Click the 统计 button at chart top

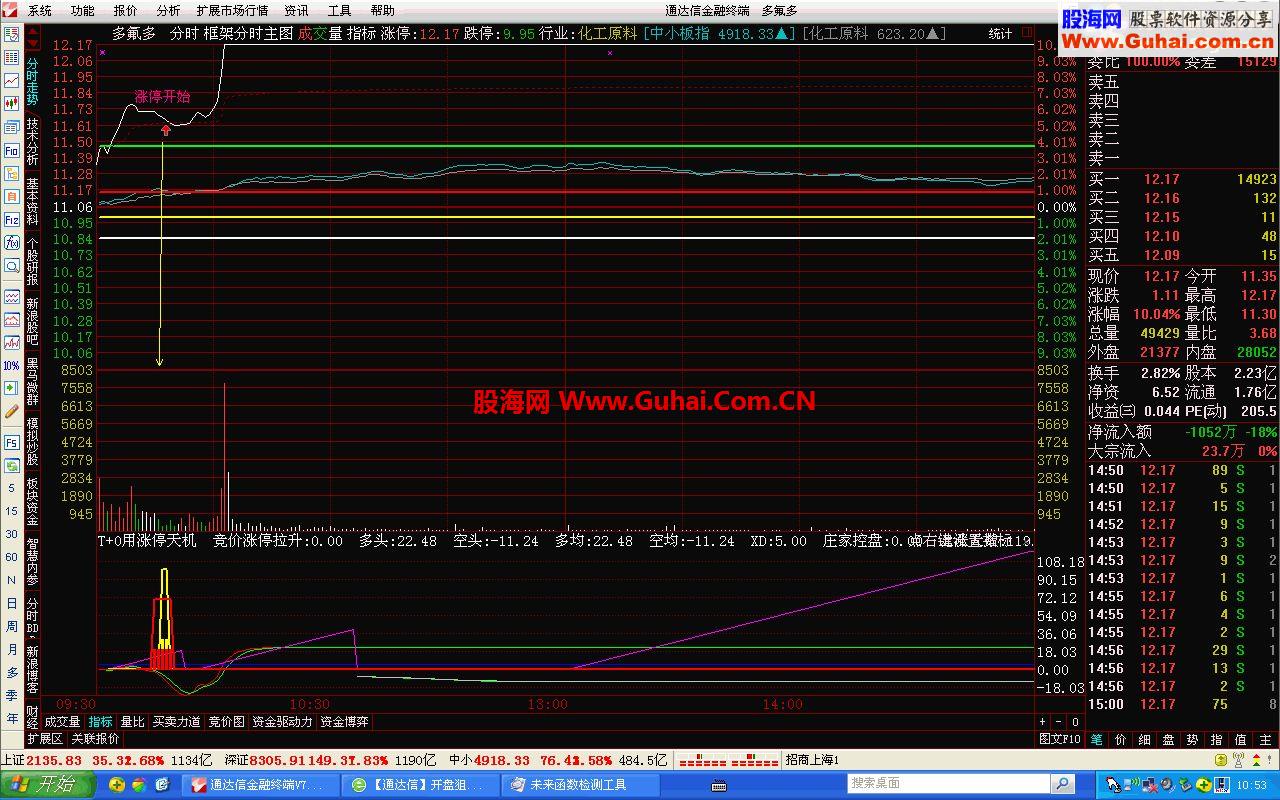pos(1000,34)
